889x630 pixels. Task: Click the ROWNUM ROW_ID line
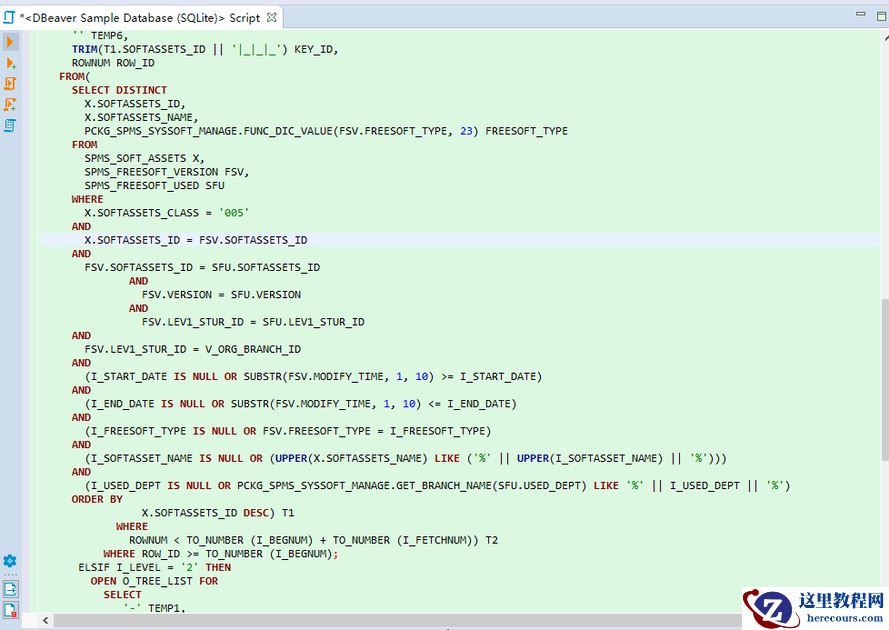point(113,63)
